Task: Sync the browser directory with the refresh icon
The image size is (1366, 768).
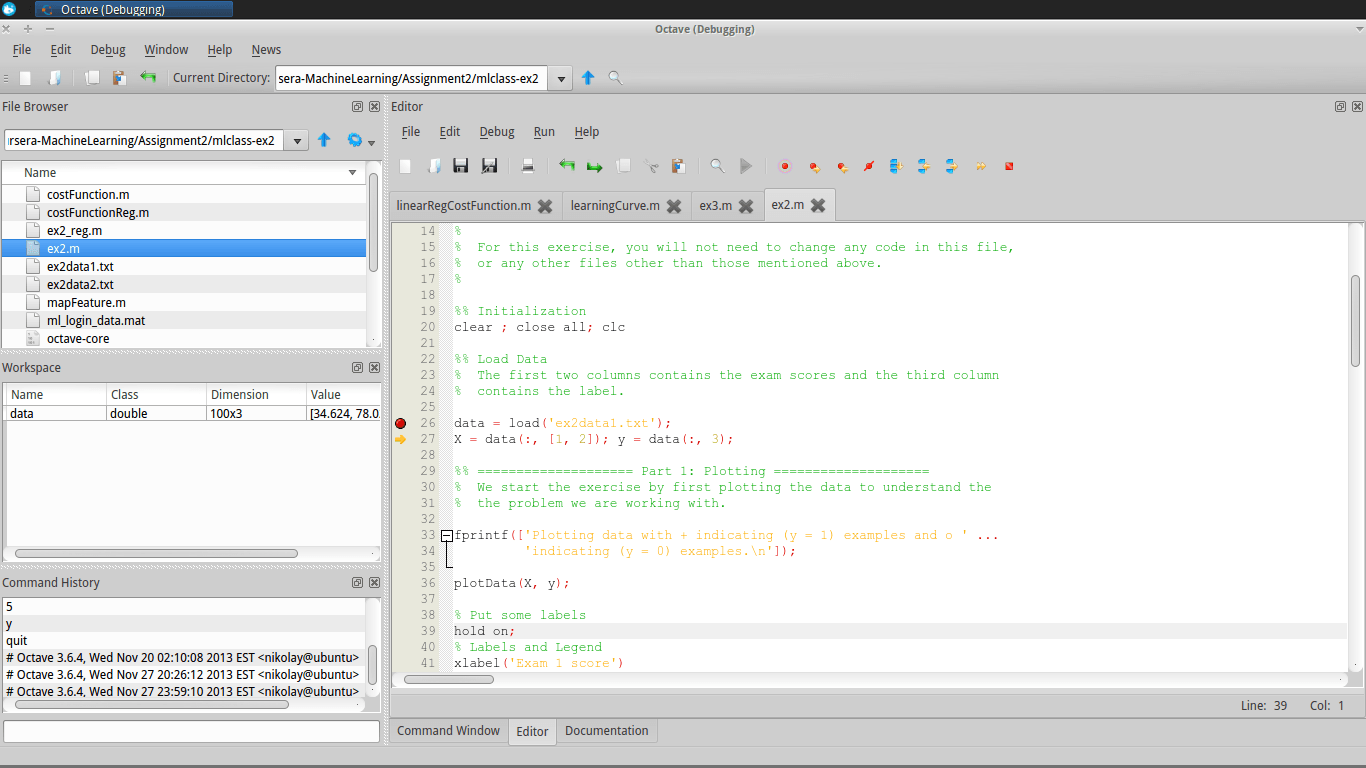Action: 354,140
